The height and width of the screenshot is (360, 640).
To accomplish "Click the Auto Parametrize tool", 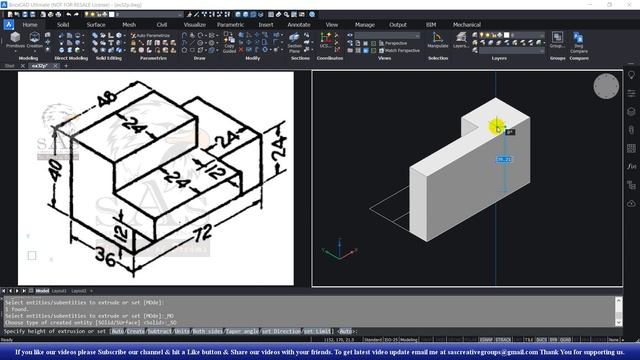I will pyautogui.click(x=150, y=36).
